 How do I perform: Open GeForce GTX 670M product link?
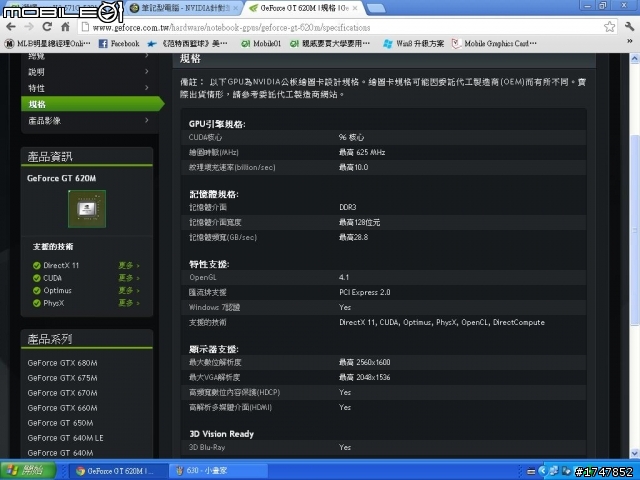point(62,393)
